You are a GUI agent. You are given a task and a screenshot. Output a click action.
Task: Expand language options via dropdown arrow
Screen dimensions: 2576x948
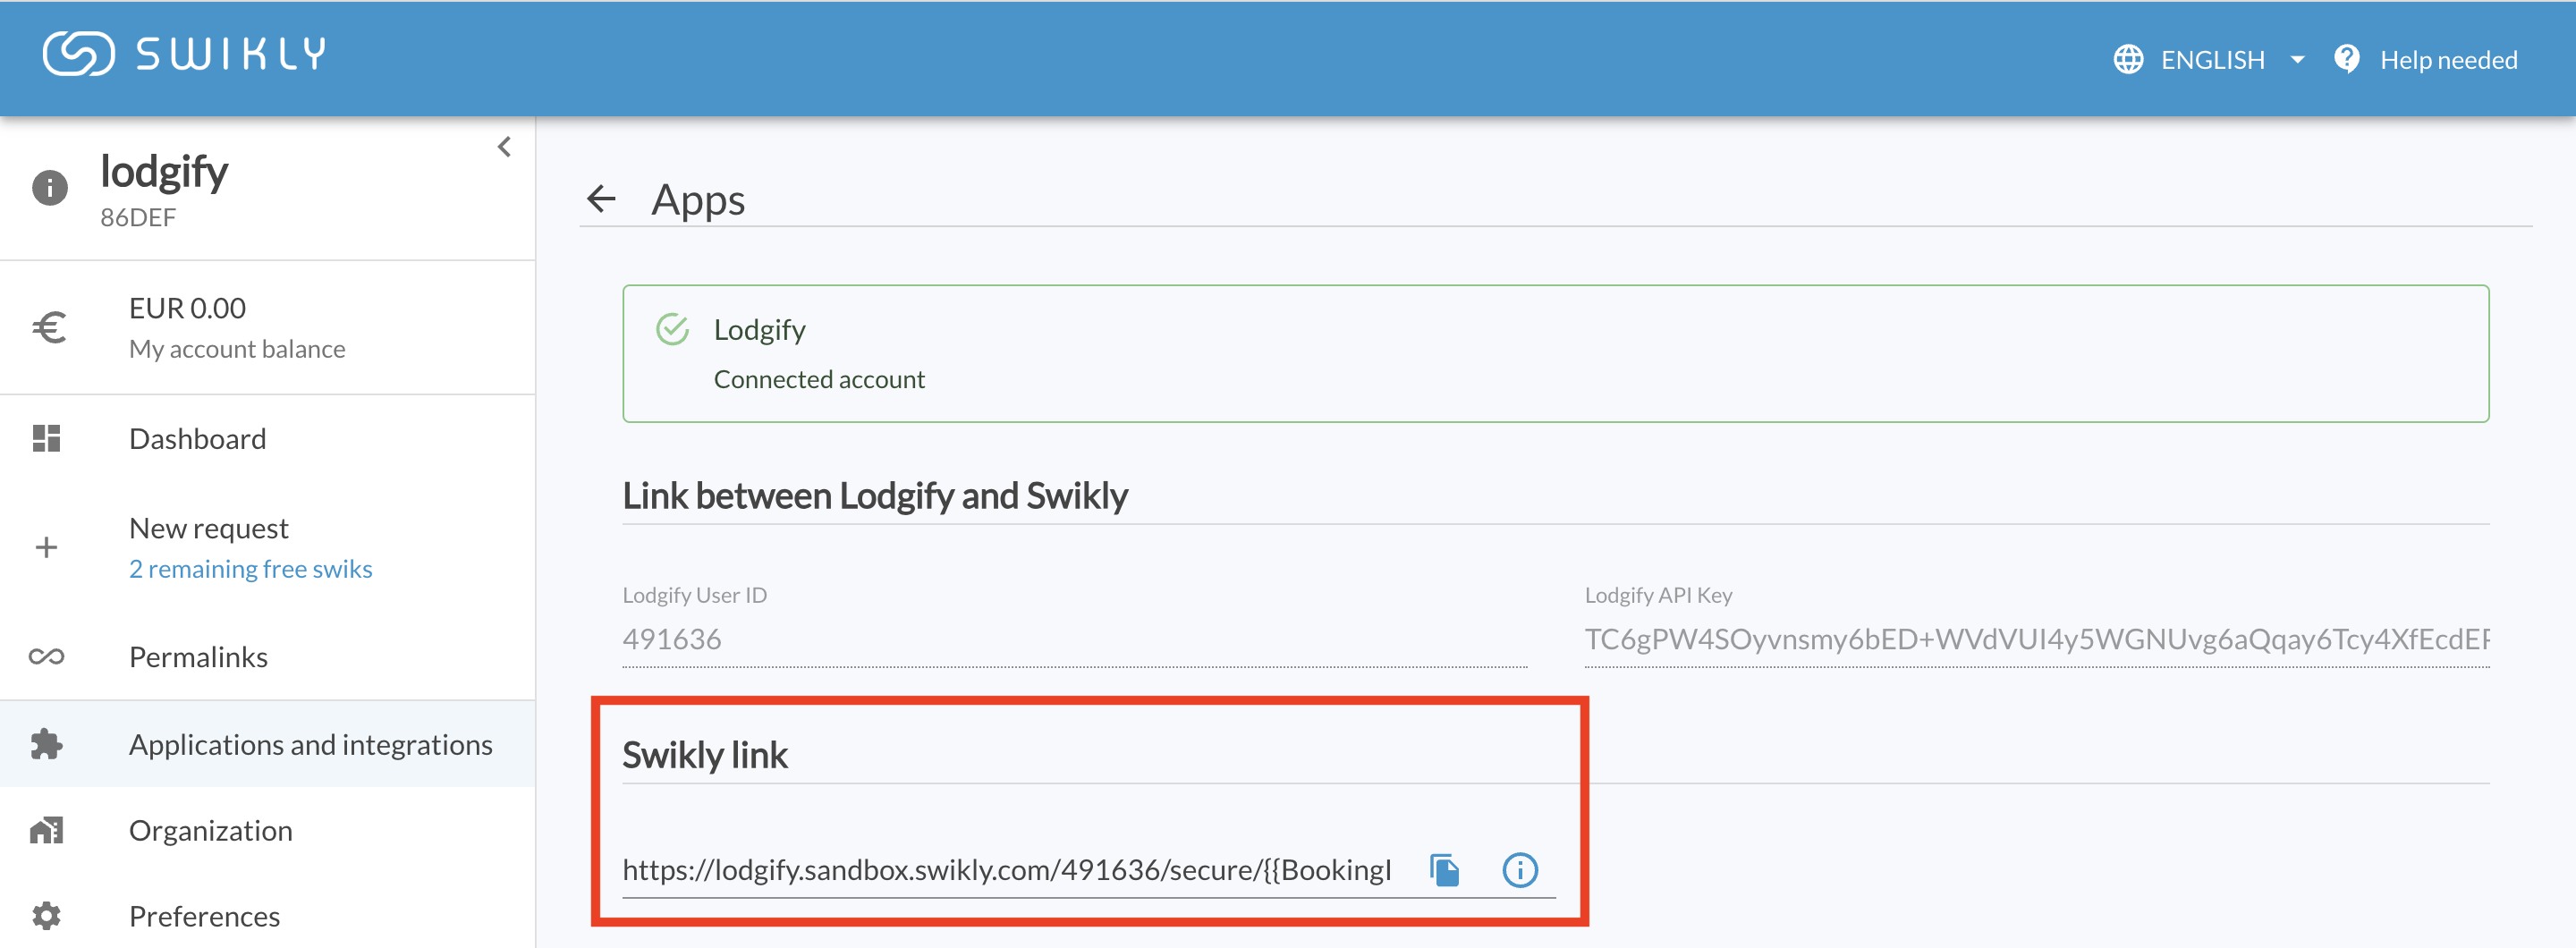click(2297, 60)
